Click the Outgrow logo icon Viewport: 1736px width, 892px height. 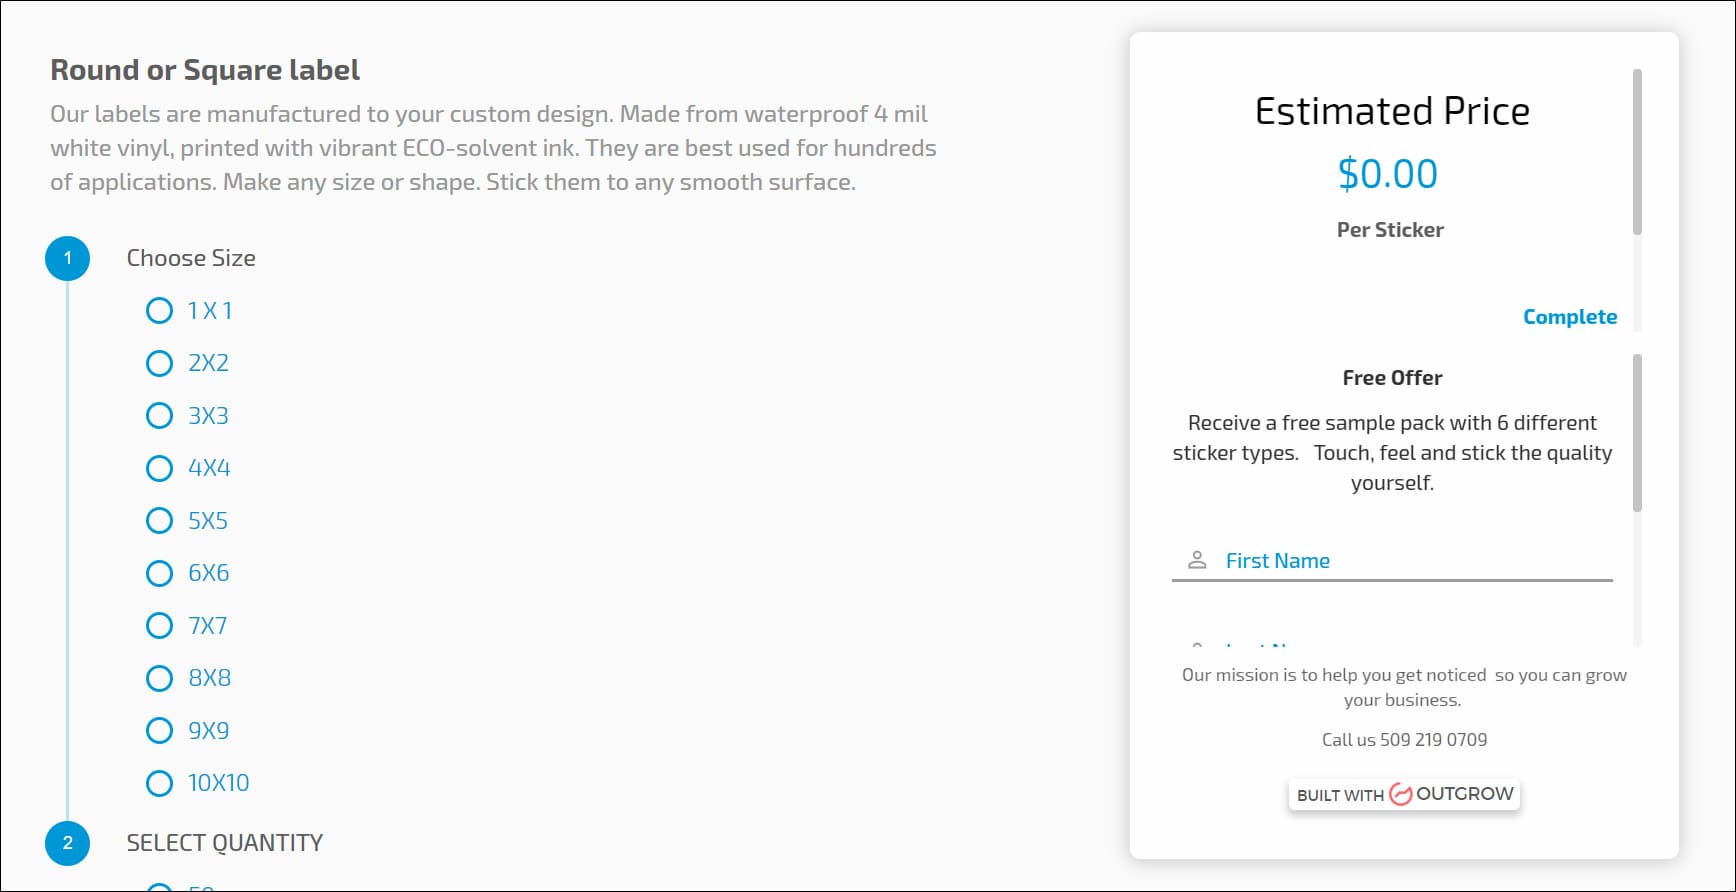click(x=1401, y=795)
